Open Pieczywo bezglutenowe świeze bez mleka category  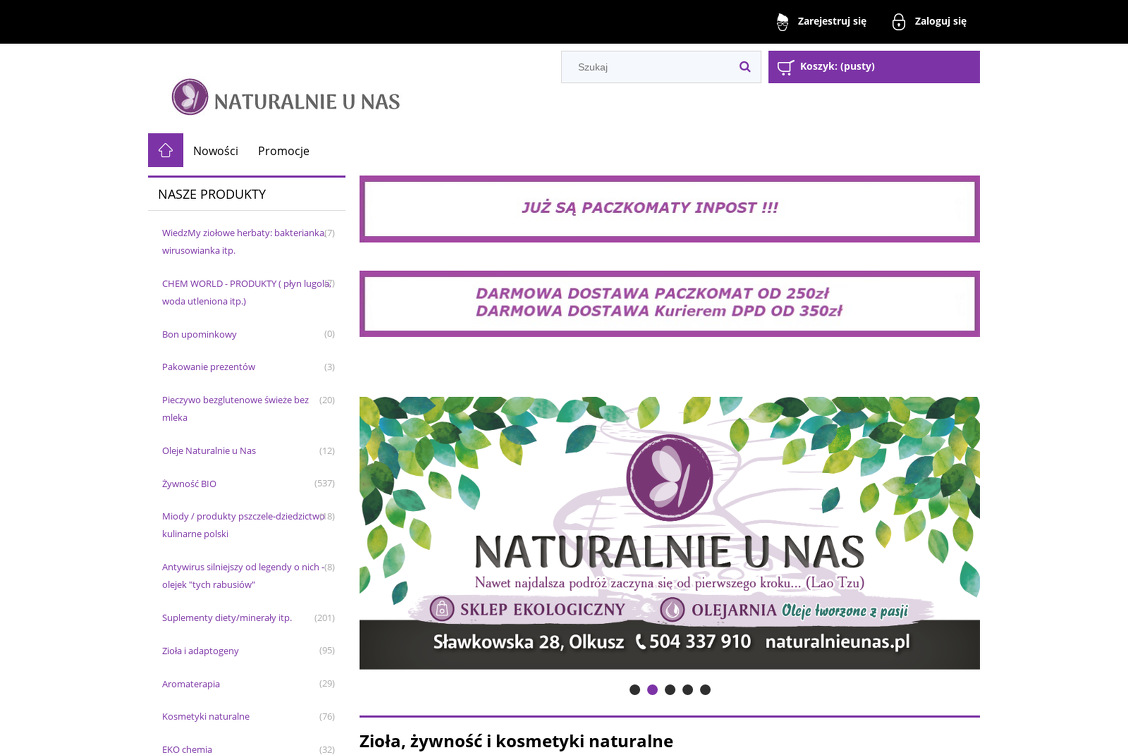point(235,409)
